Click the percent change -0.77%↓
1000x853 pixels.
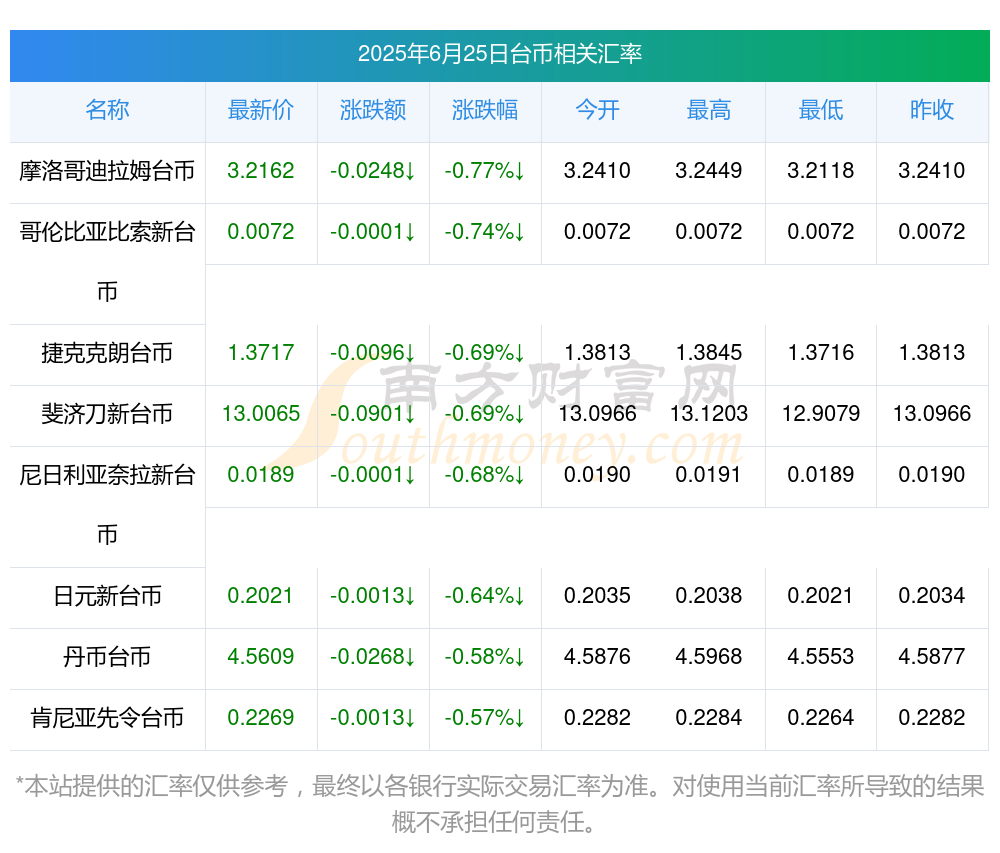[485, 171]
